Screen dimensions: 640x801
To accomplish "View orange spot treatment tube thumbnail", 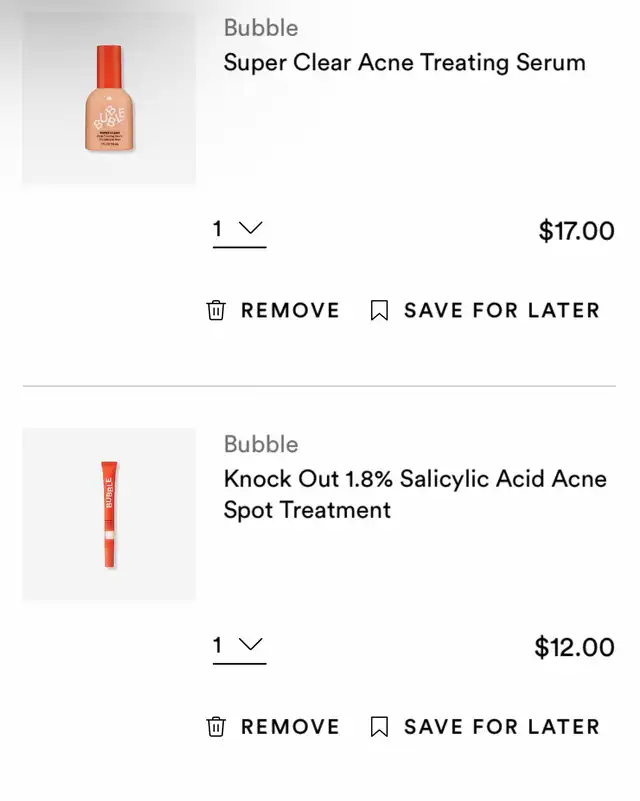I will [109, 514].
